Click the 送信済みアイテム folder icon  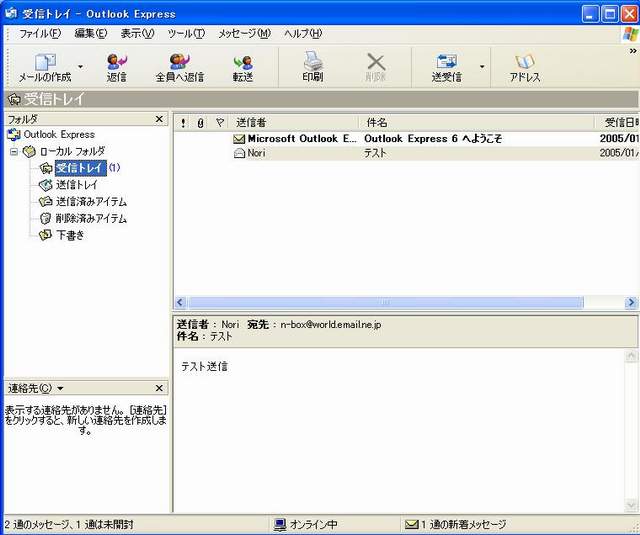[46, 202]
